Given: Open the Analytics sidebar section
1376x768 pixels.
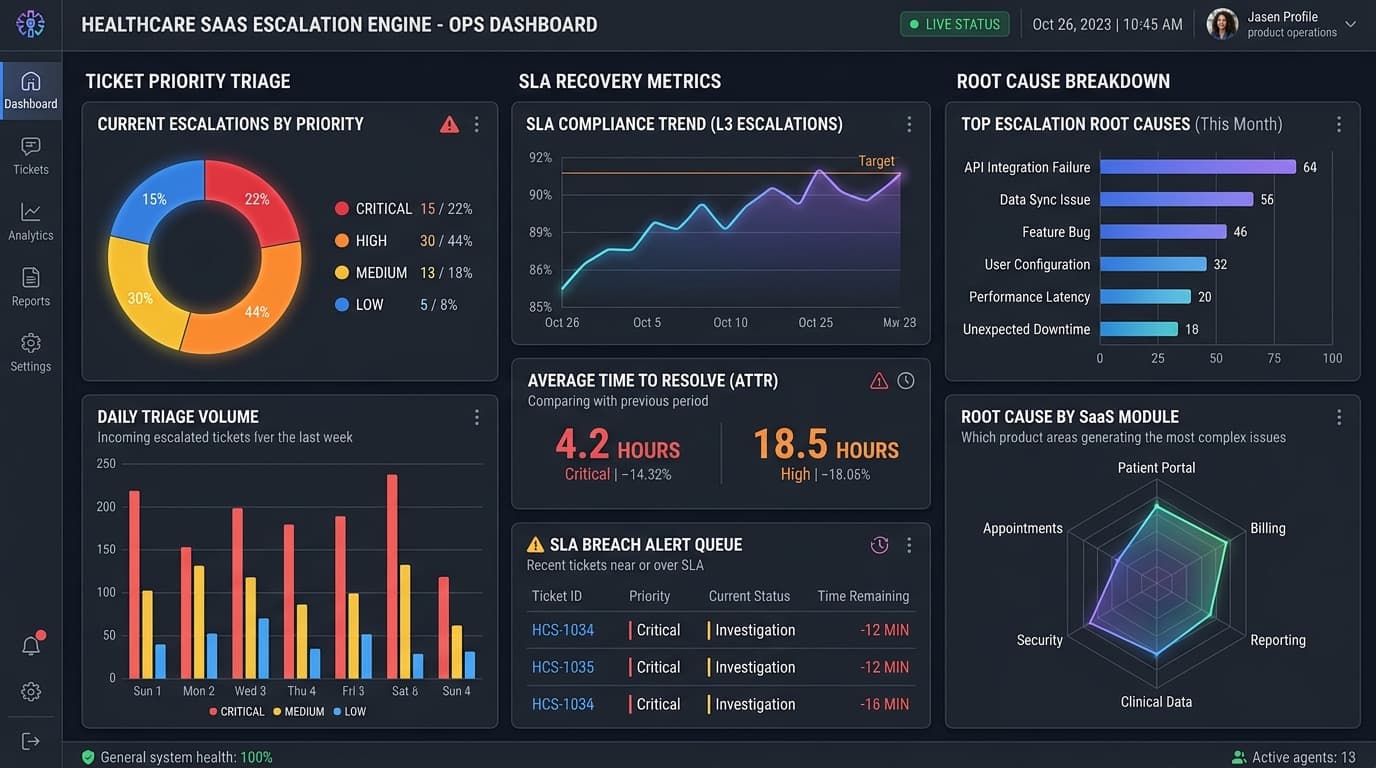Looking at the screenshot, I should click(31, 222).
